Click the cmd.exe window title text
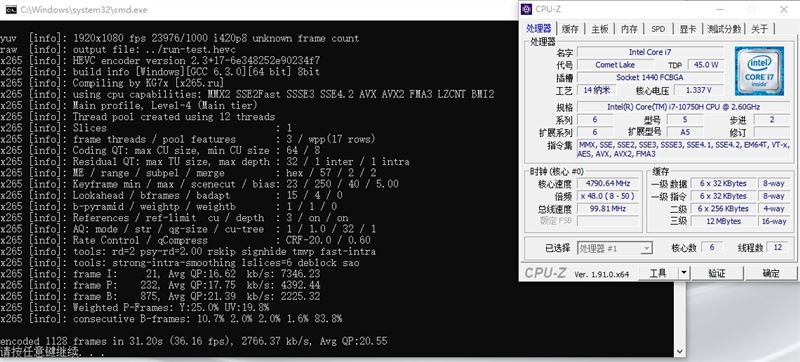Viewport: 800px width, 362px height. pyautogui.click(x=84, y=10)
